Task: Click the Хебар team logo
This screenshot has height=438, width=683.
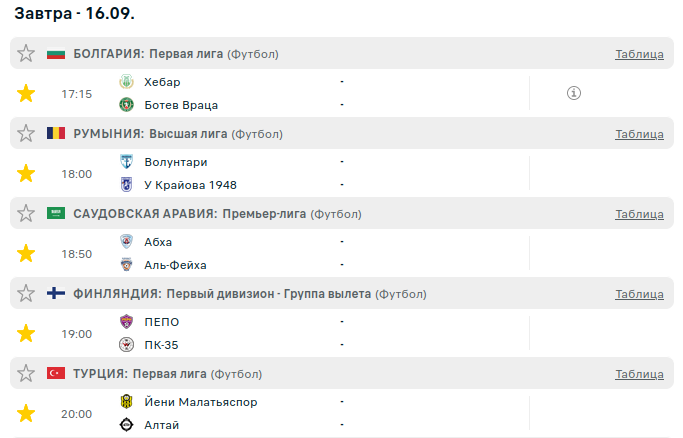Action: pyautogui.click(x=127, y=82)
